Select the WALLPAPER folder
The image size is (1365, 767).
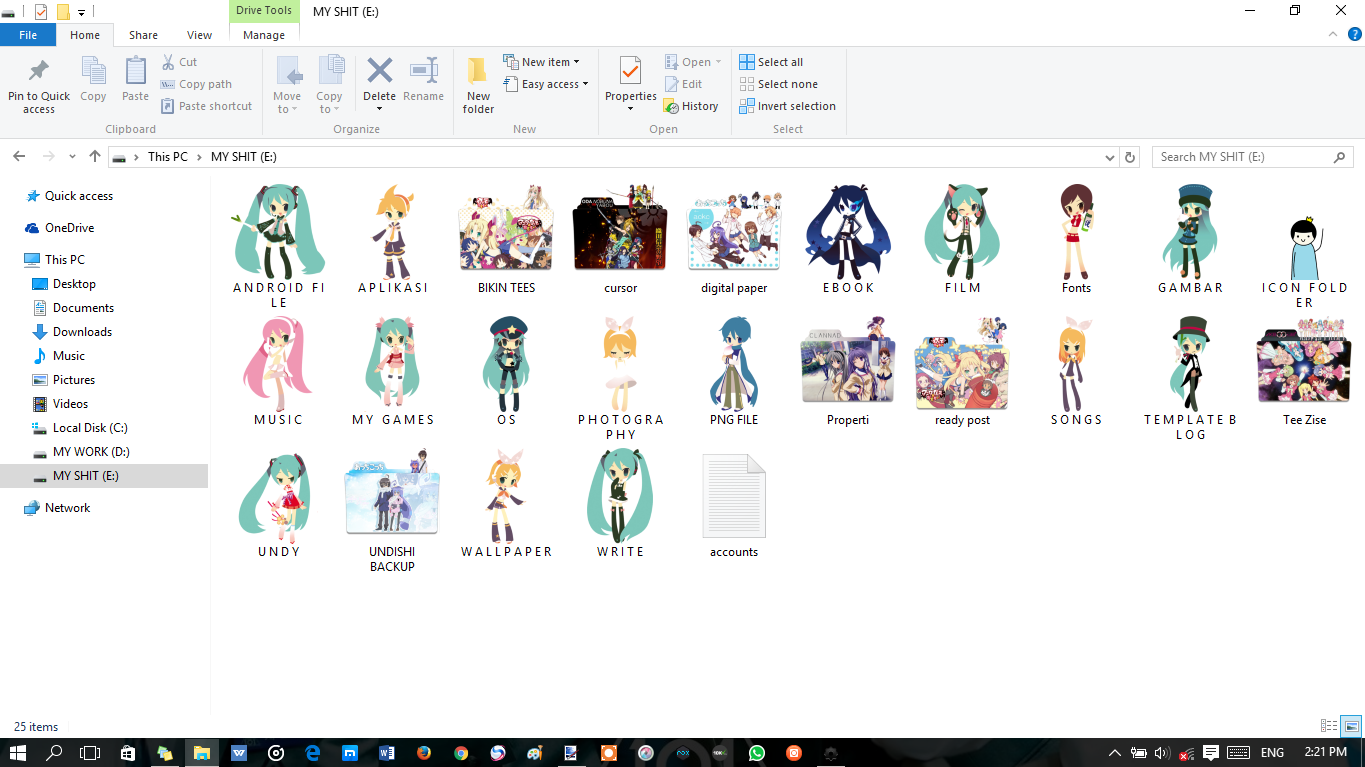pos(506,504)
